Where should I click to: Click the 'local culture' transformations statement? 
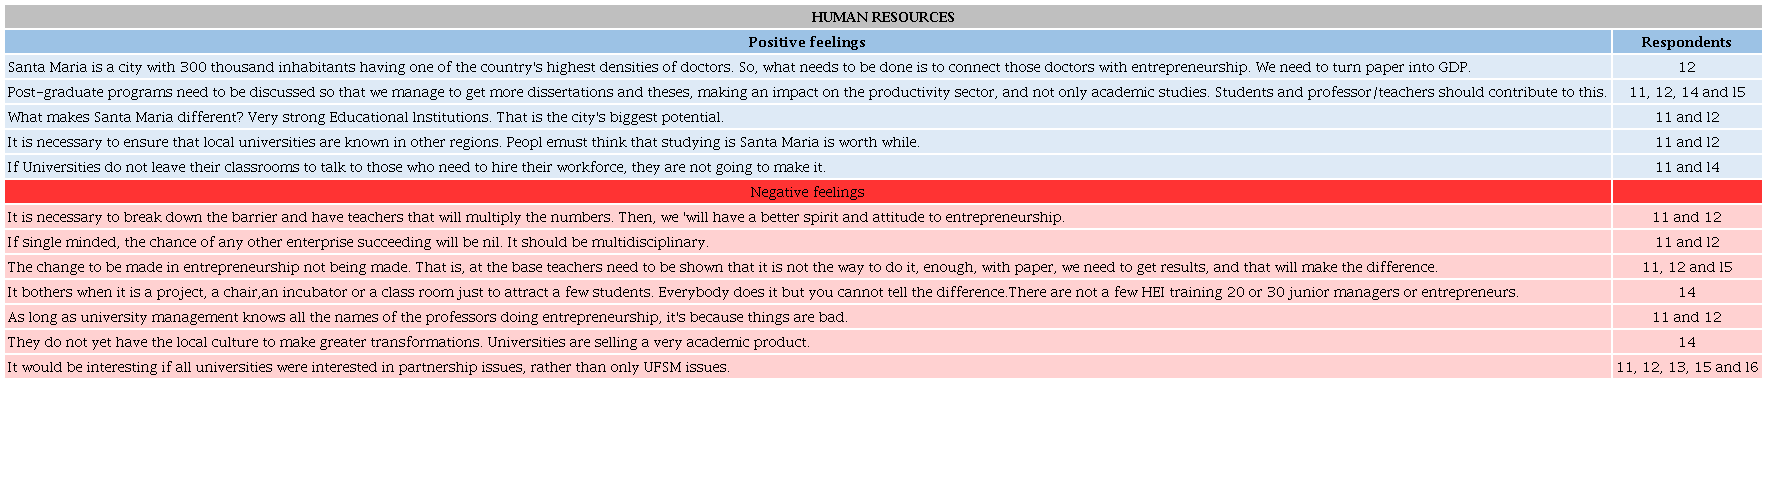408,342
